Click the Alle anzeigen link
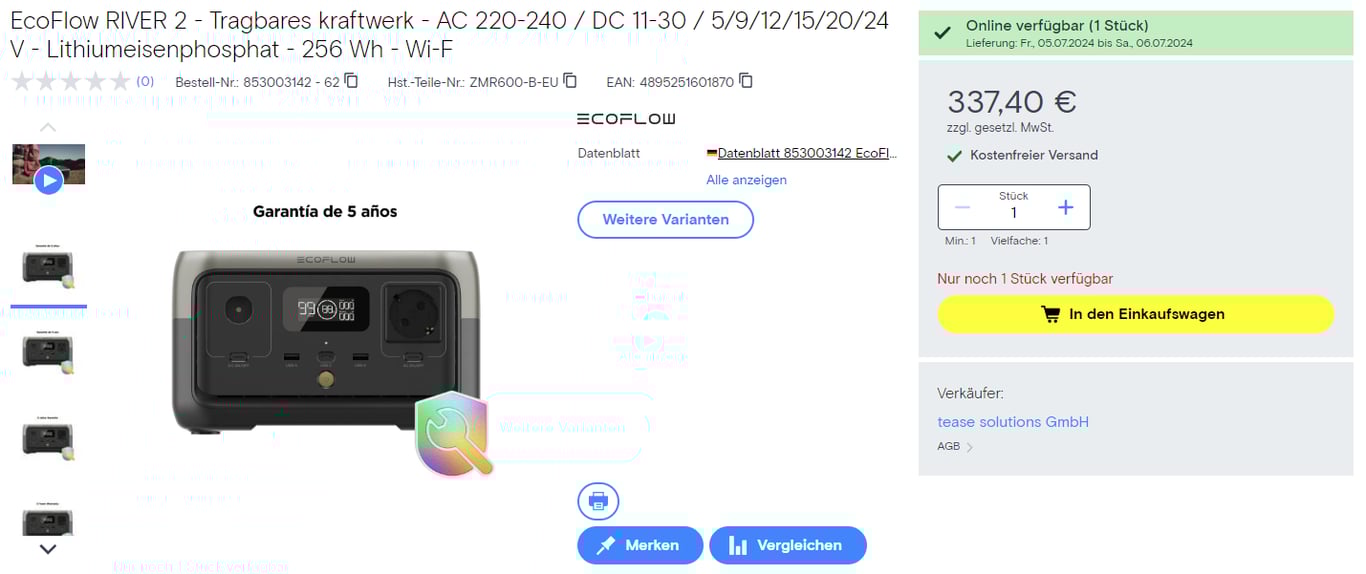This screenshot has height=574, width=1366. 746,180
